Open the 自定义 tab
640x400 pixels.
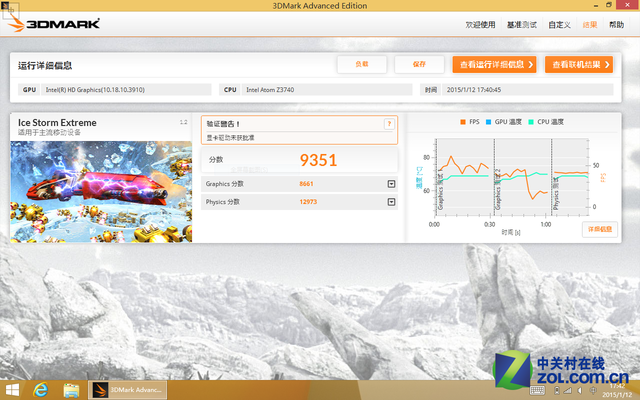tap(559, 25)
